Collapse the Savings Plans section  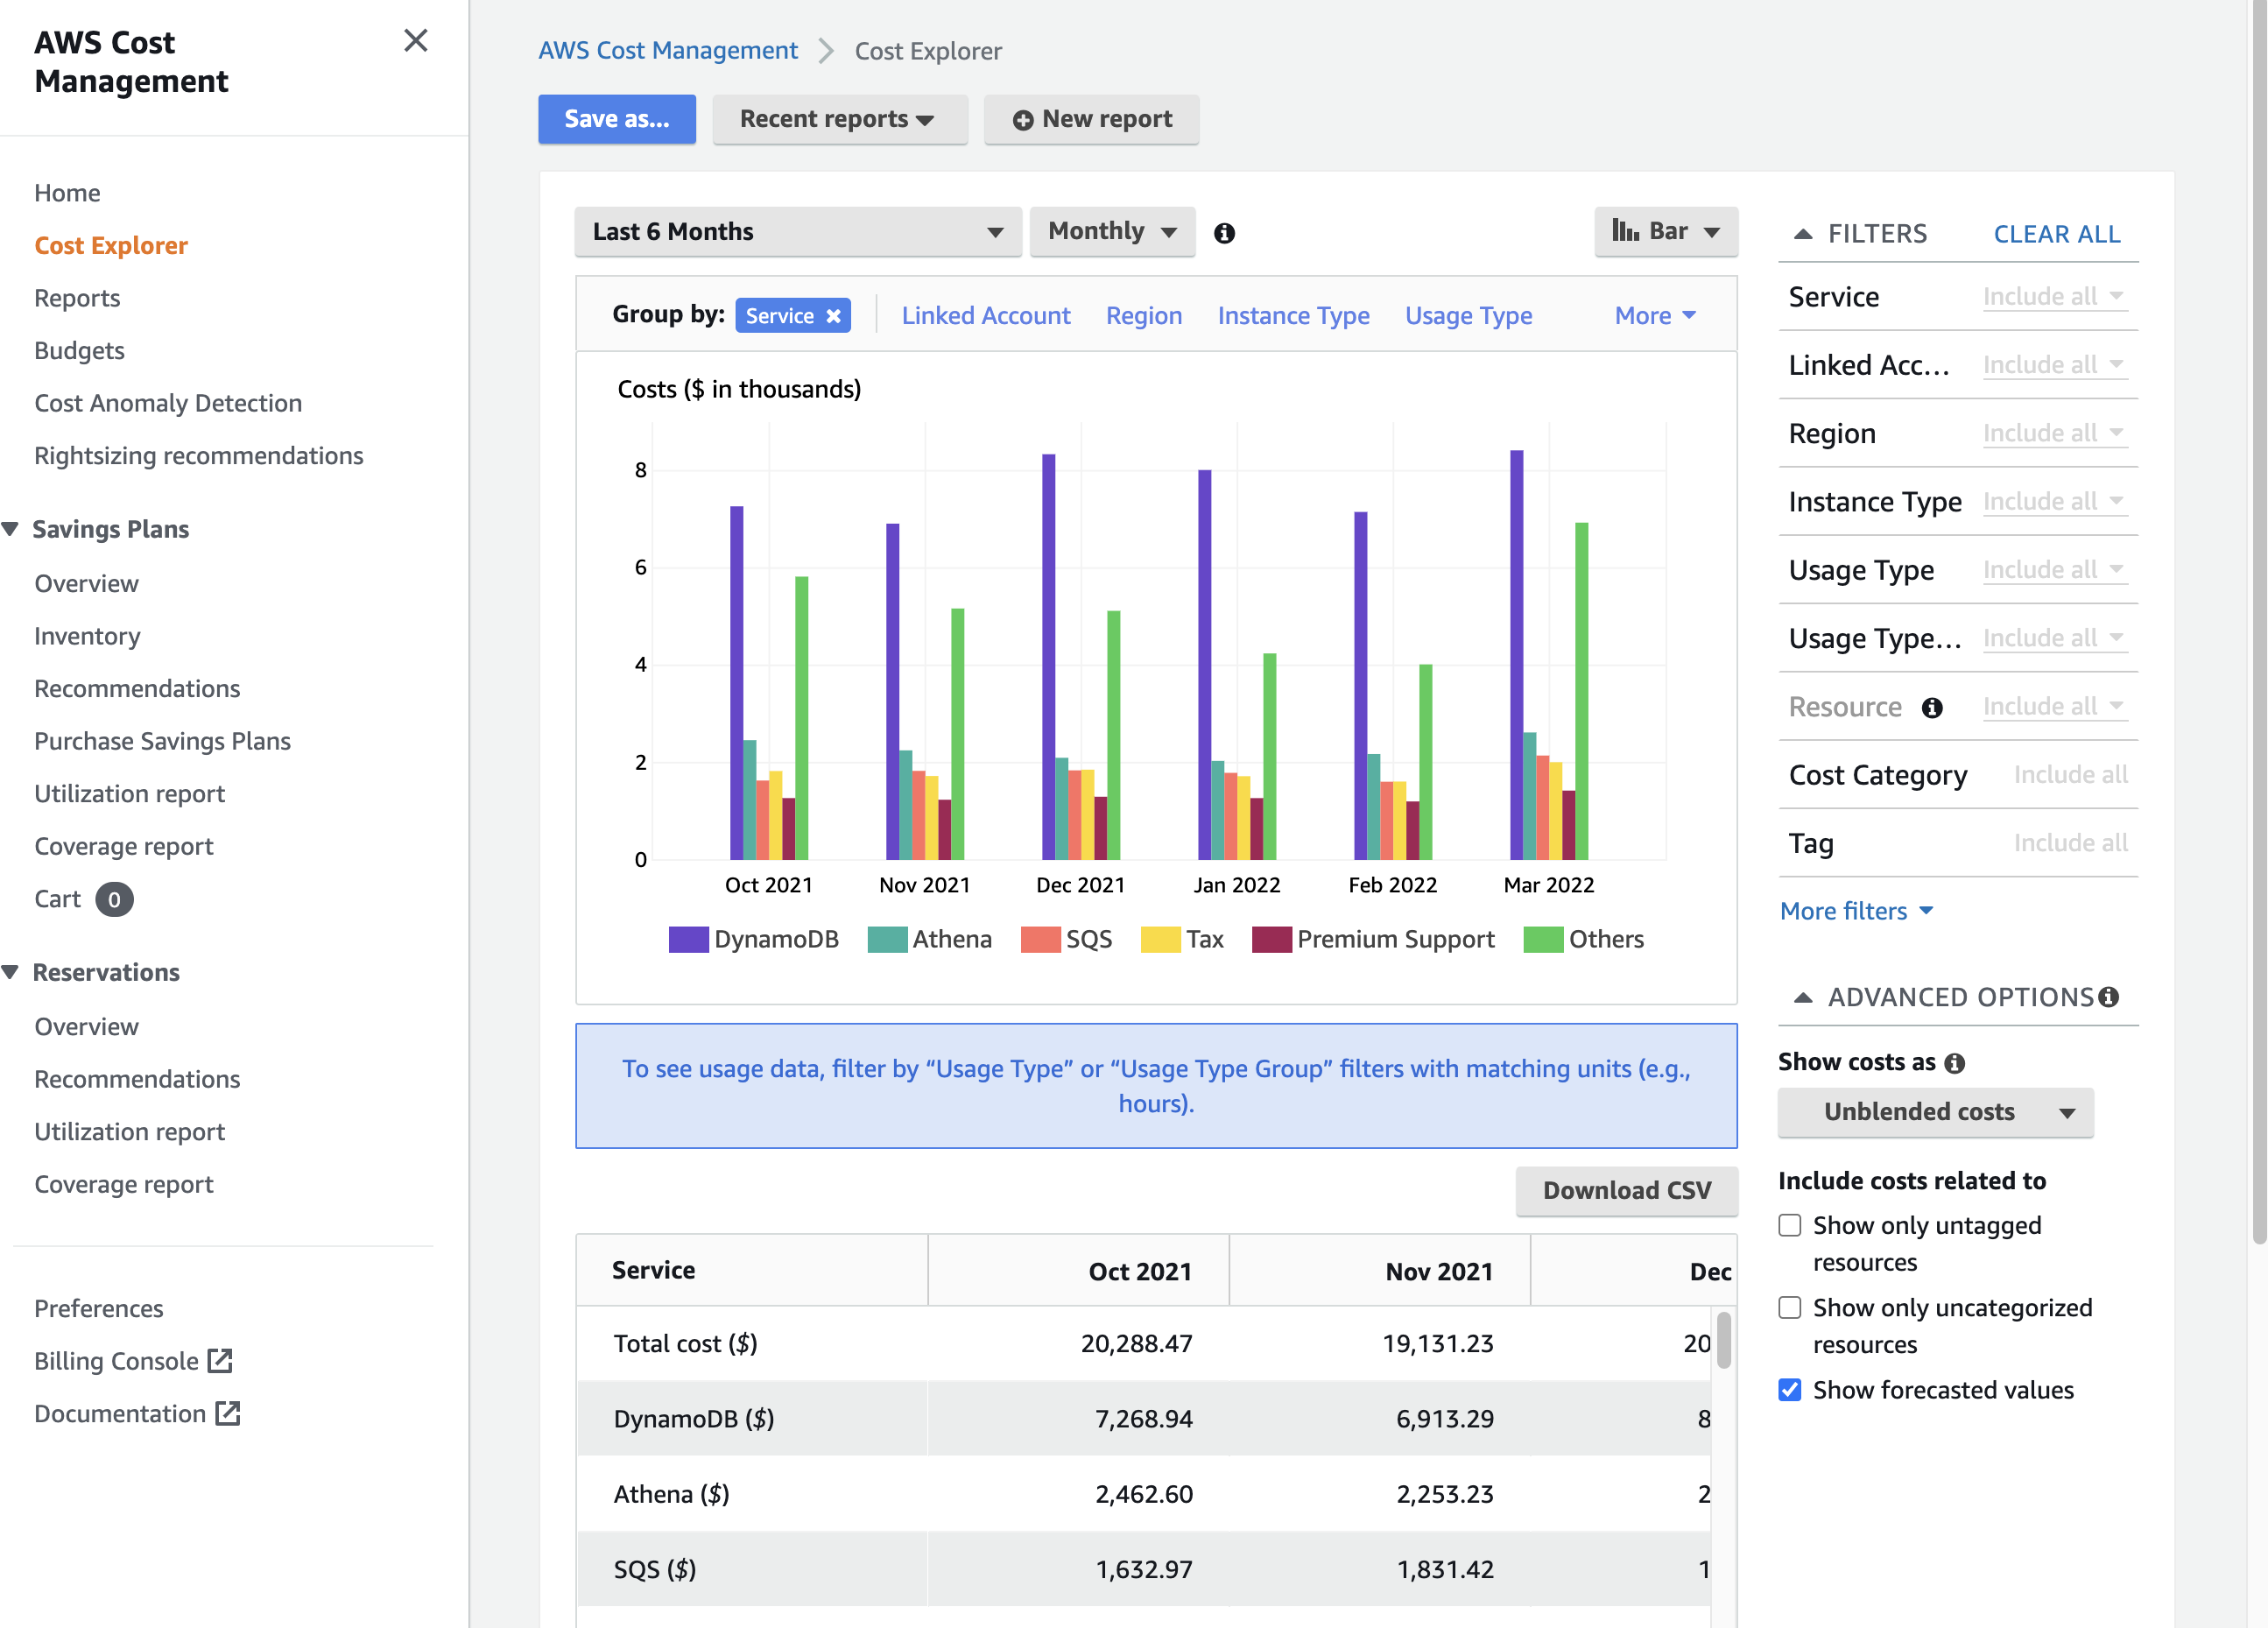(x=11, y=529)
